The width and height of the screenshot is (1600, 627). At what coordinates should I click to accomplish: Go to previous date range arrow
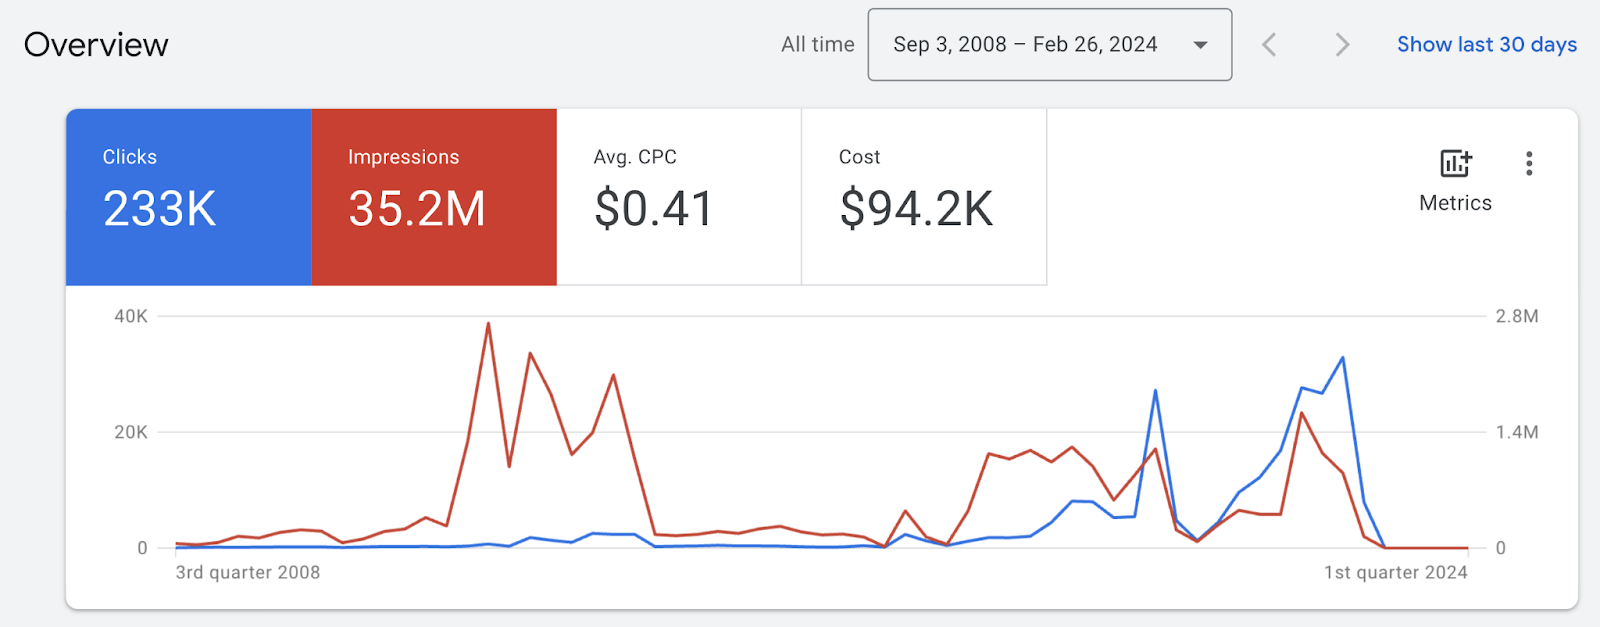1269,45
